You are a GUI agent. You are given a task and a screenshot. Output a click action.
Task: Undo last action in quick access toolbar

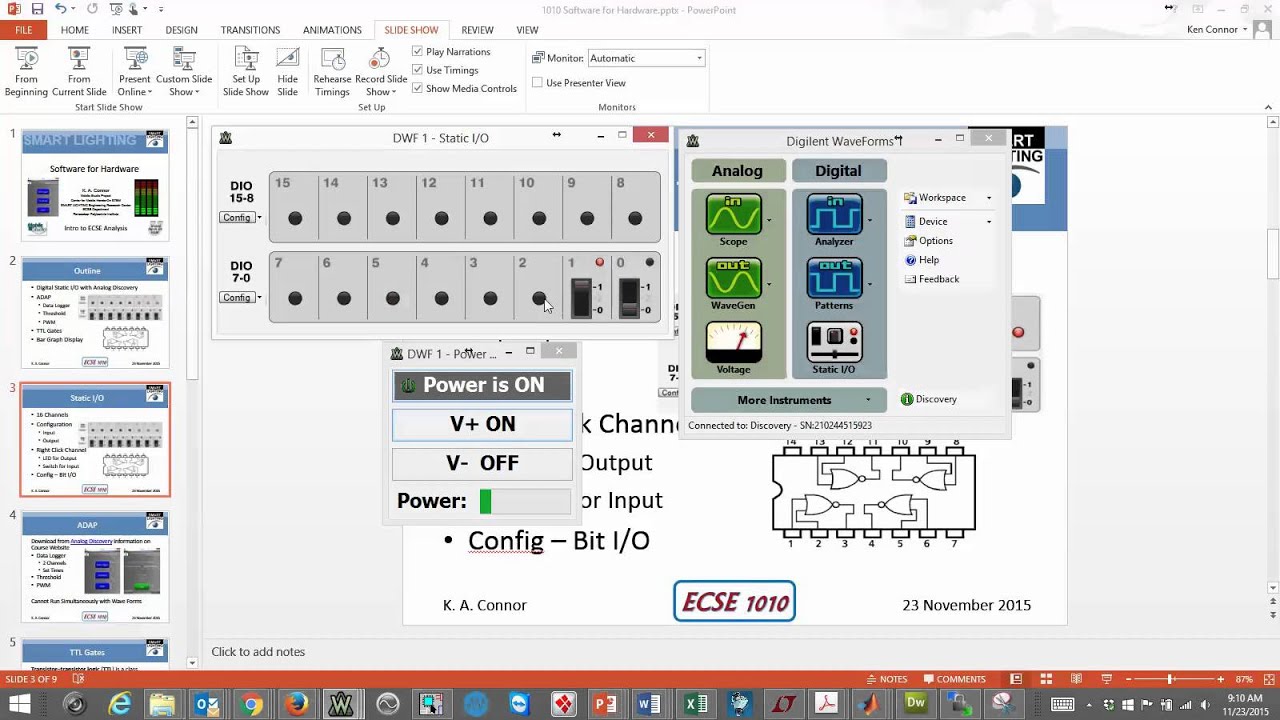click(x=61, y=9)
